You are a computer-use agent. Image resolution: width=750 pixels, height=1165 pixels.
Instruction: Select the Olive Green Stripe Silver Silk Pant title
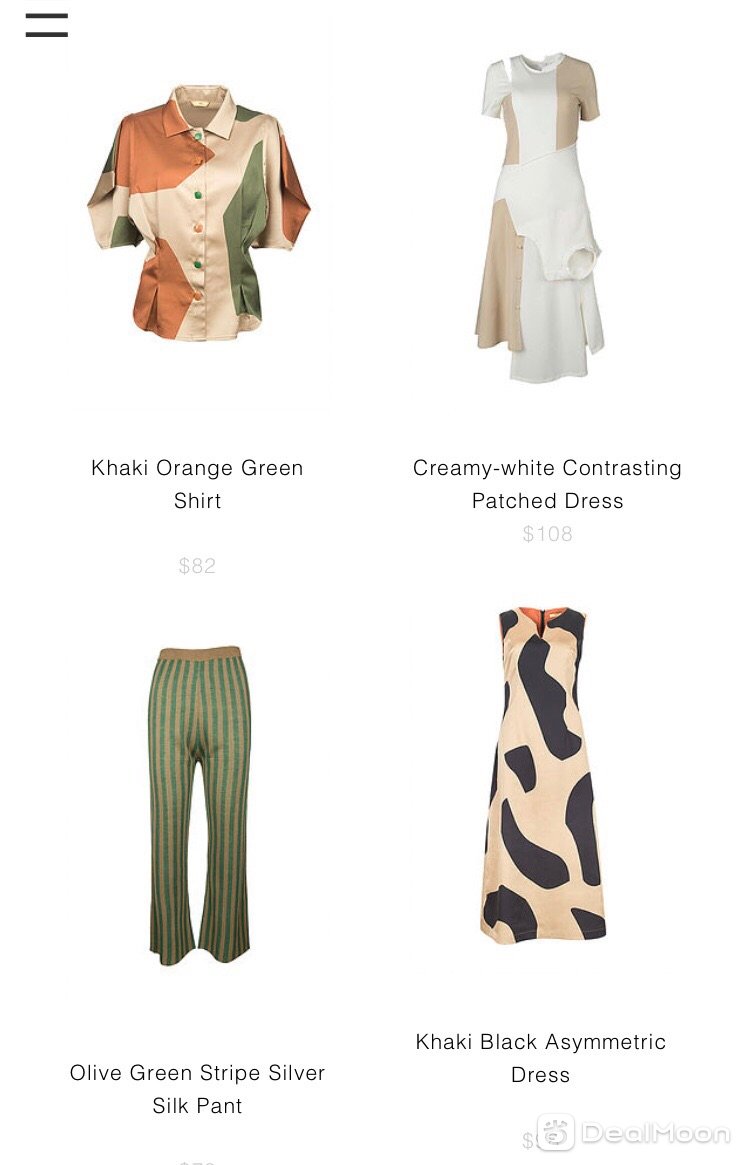click(x=197, y=1089)
